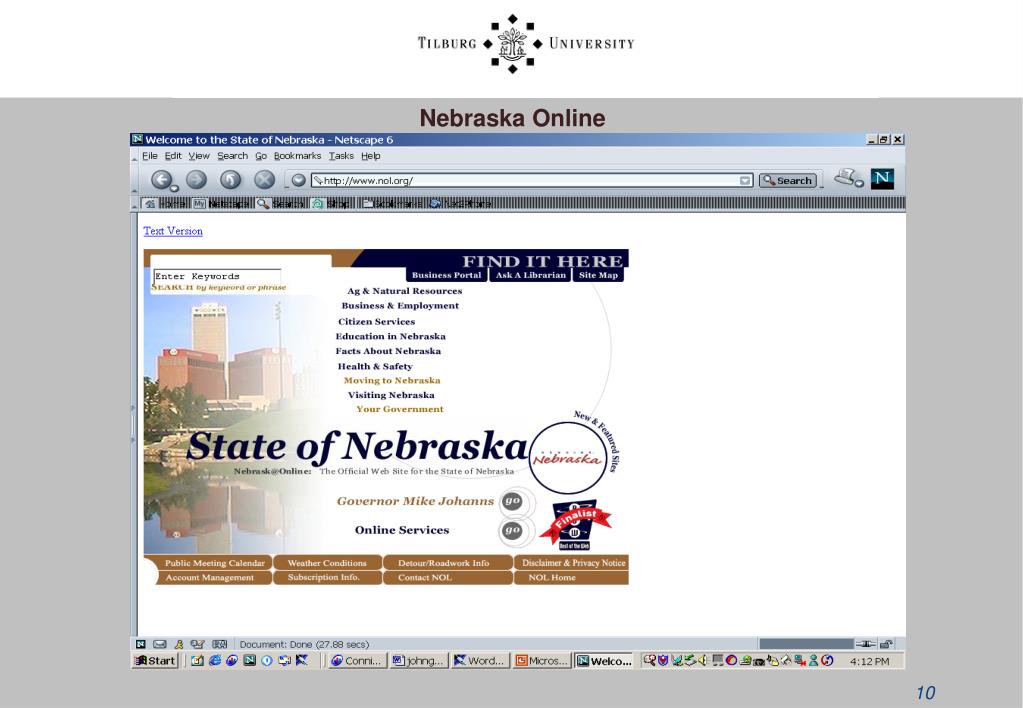1023x708 pixels.
Task: Click the Shop personal toolbar item
Action: (x=331, y=204)
